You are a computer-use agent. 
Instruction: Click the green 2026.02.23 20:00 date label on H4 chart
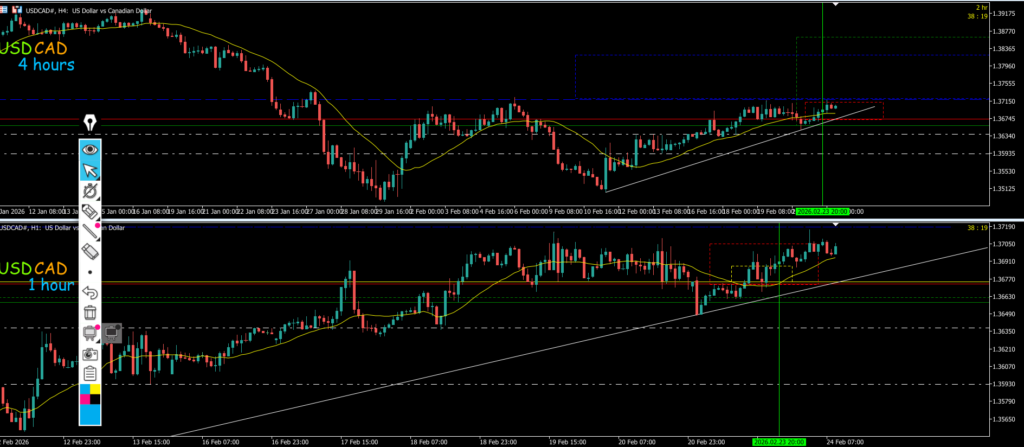(x=822, y=212)
